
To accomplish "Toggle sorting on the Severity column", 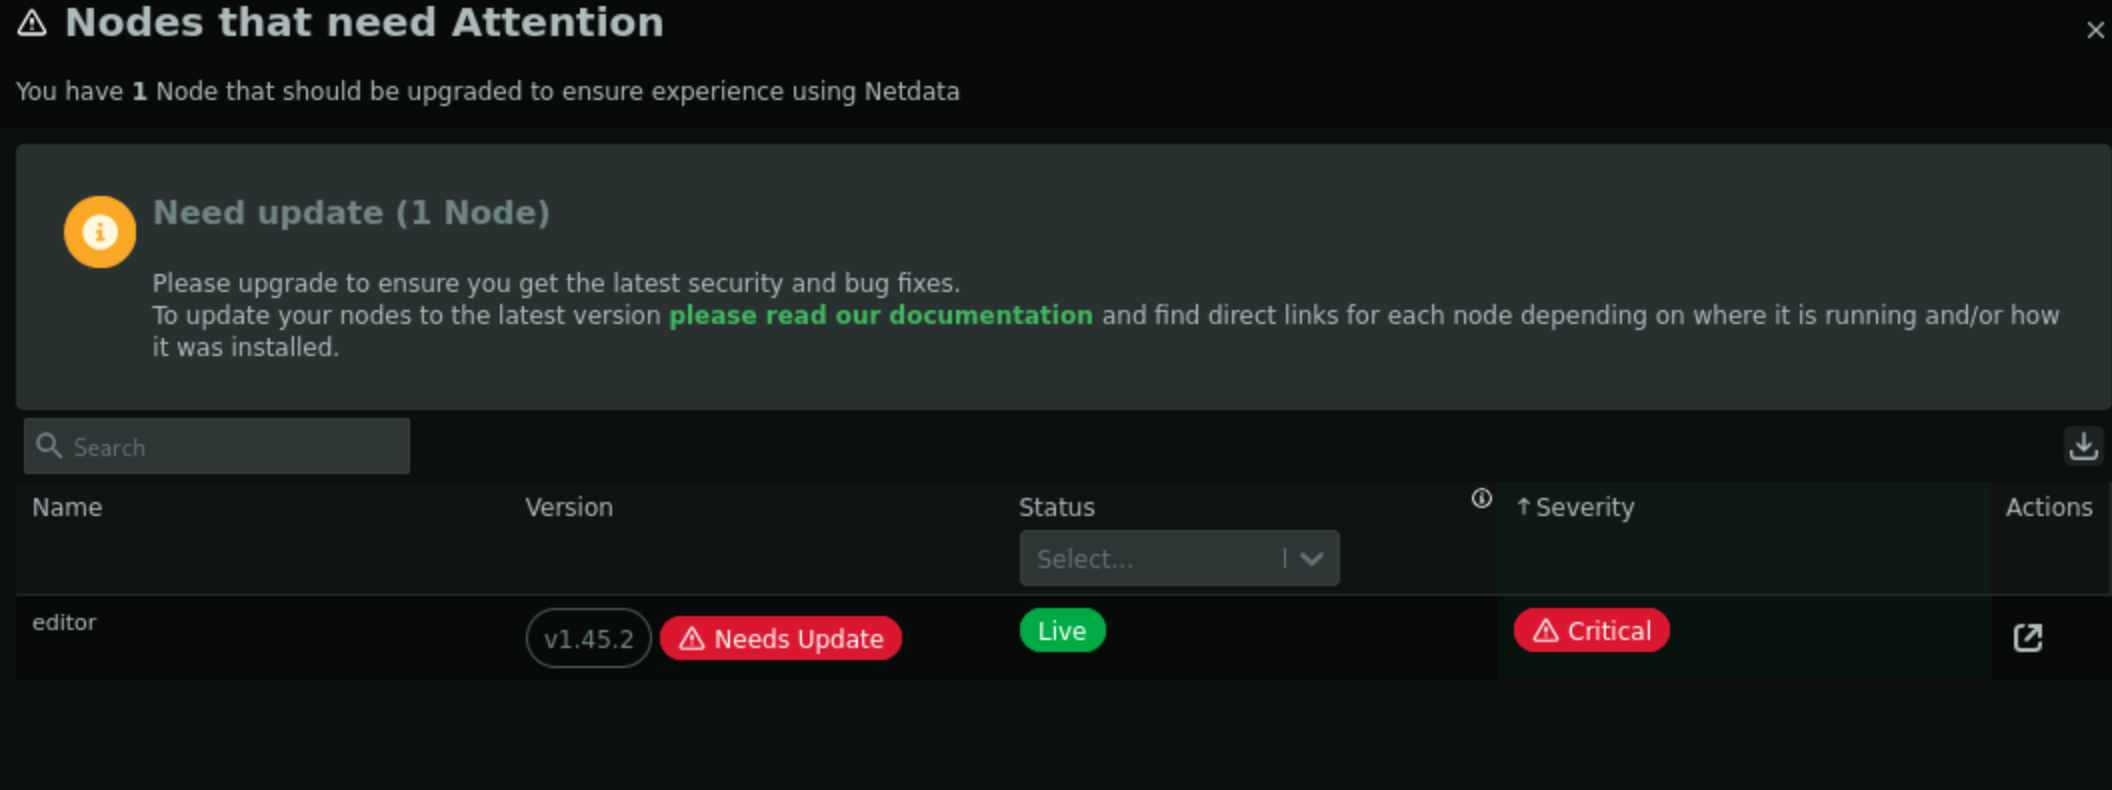I will (x=1585, y=508).
